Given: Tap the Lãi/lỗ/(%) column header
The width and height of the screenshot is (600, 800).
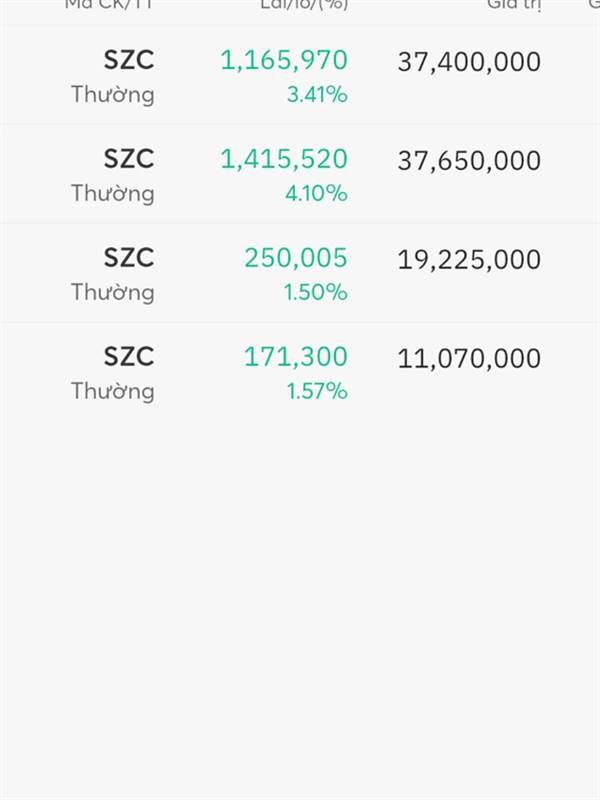Looking at the screenshot, I should coord(304,5).
